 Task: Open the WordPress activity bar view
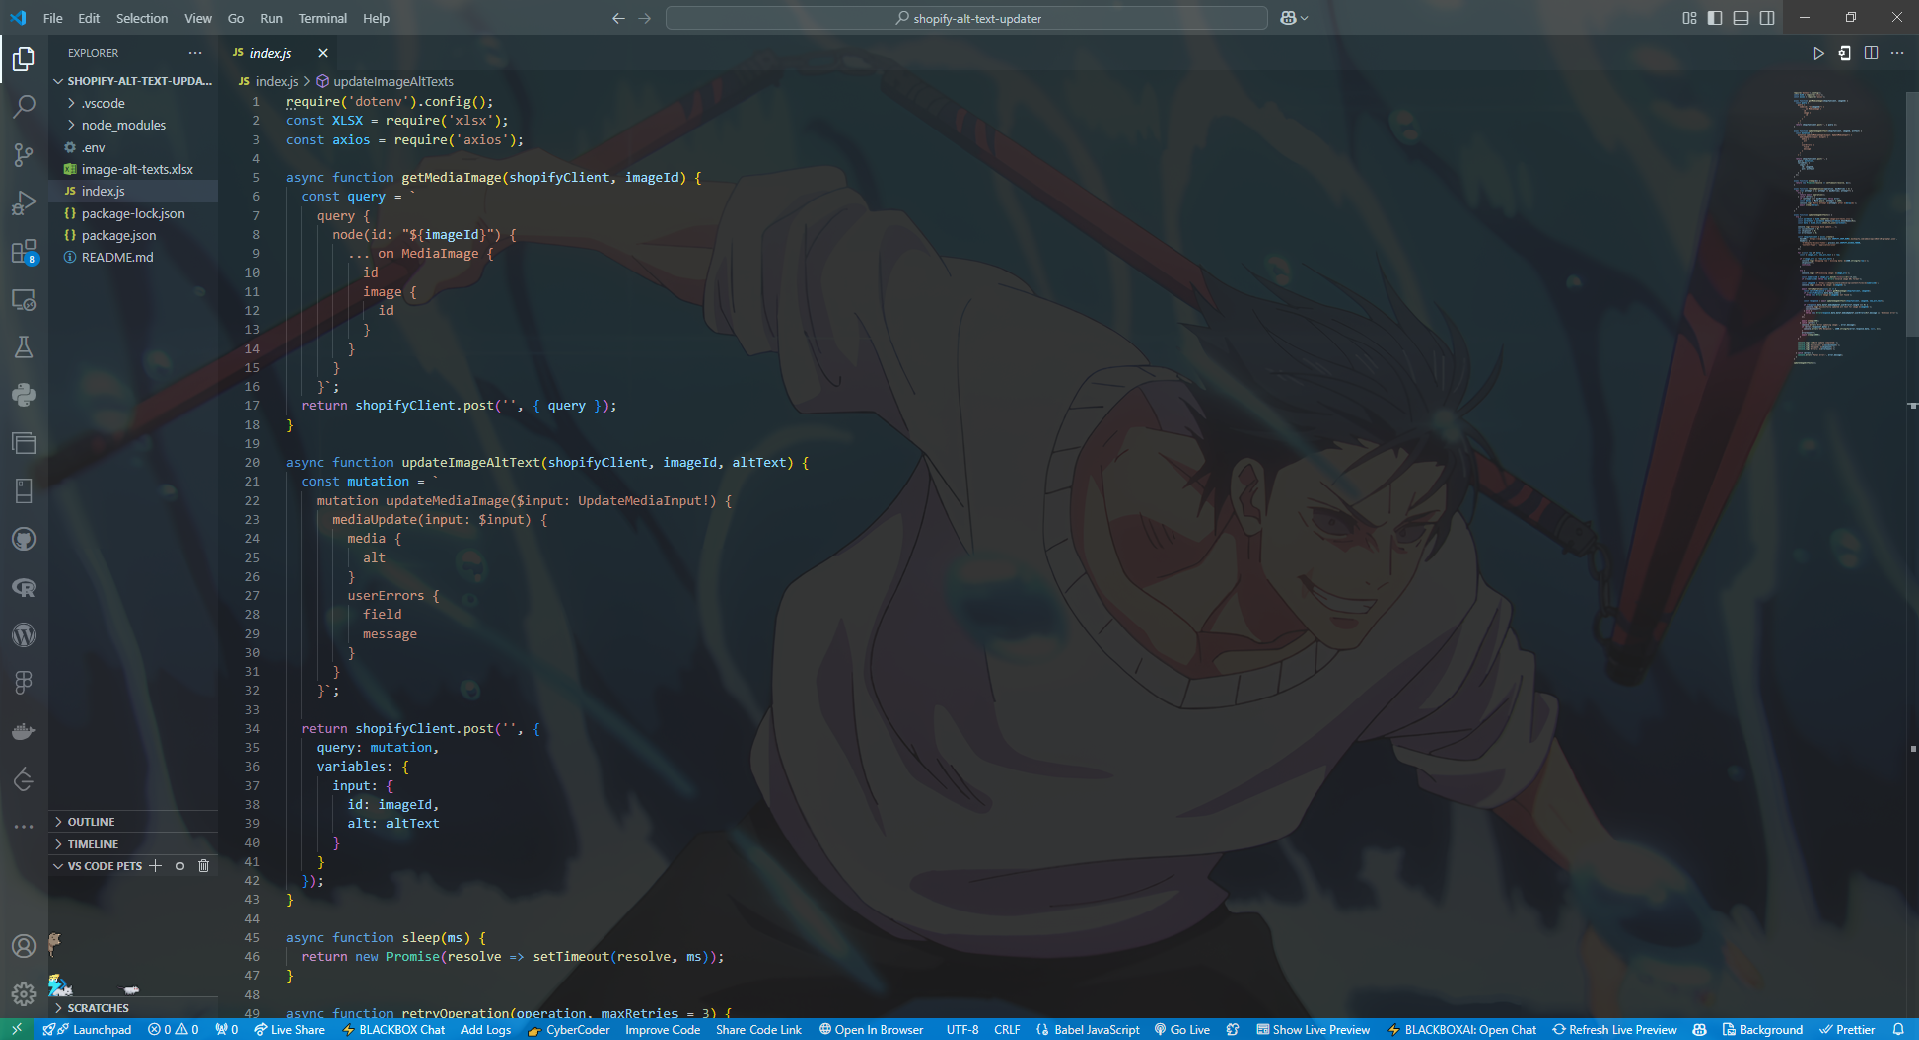pyautogui.click(x=24, y=635)
